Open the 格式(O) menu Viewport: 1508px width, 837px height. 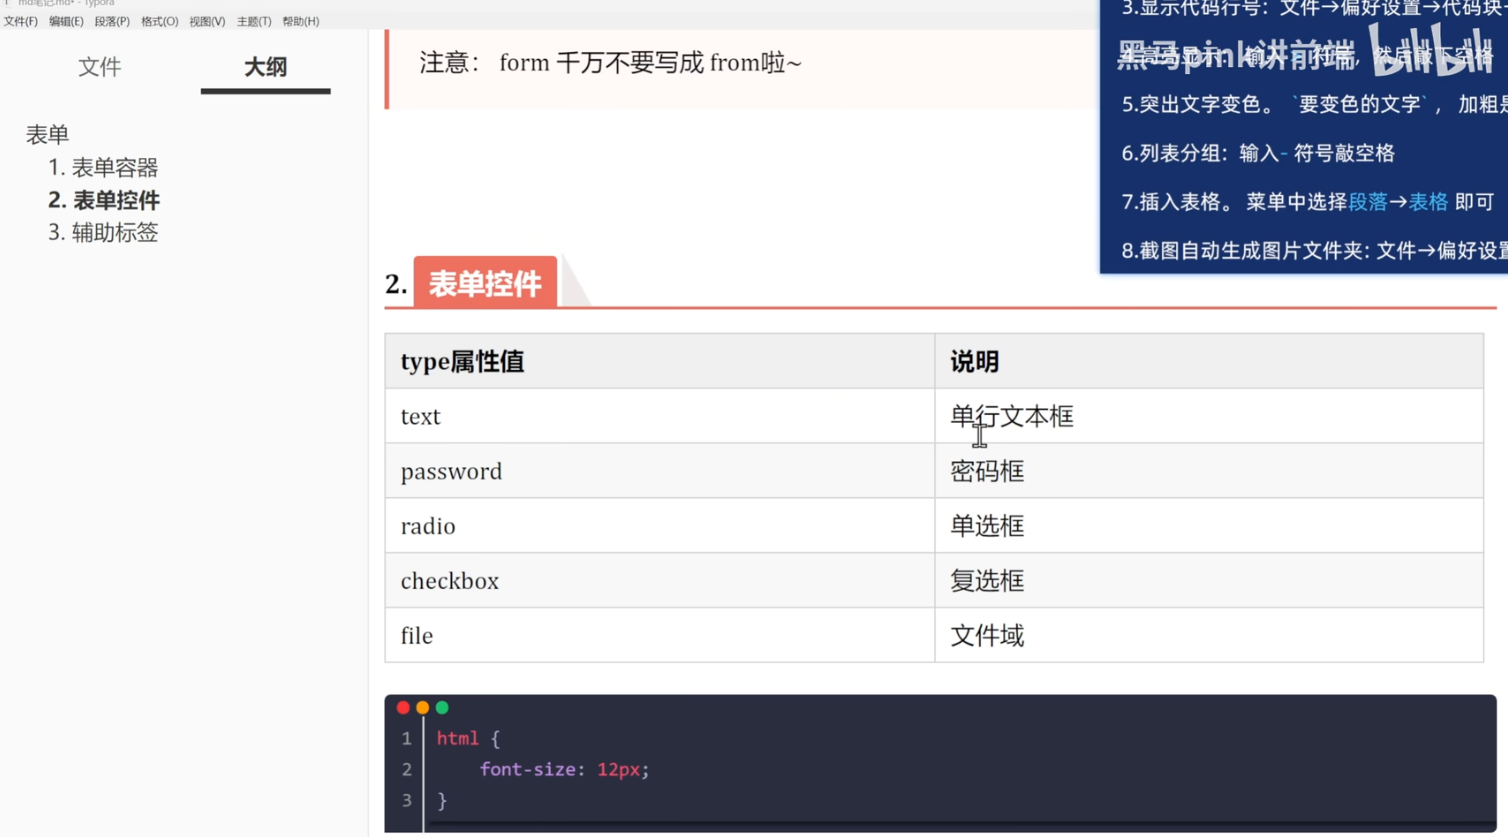158,20
